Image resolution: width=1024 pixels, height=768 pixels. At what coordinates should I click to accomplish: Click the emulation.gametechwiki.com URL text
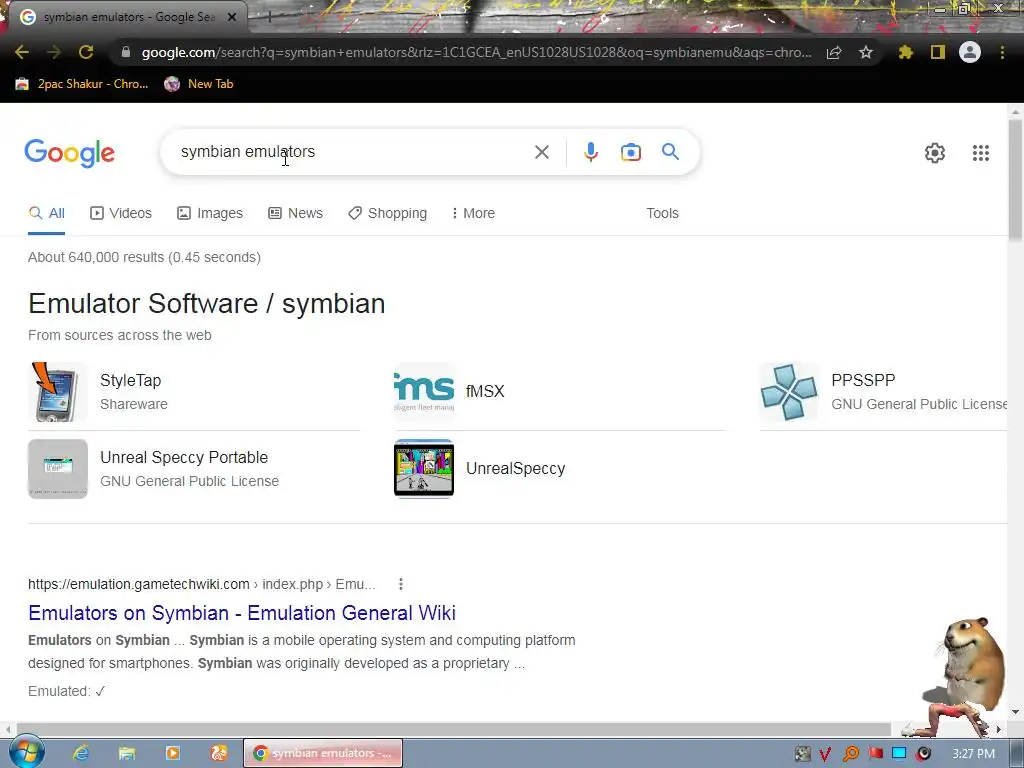tap(138, 584)
